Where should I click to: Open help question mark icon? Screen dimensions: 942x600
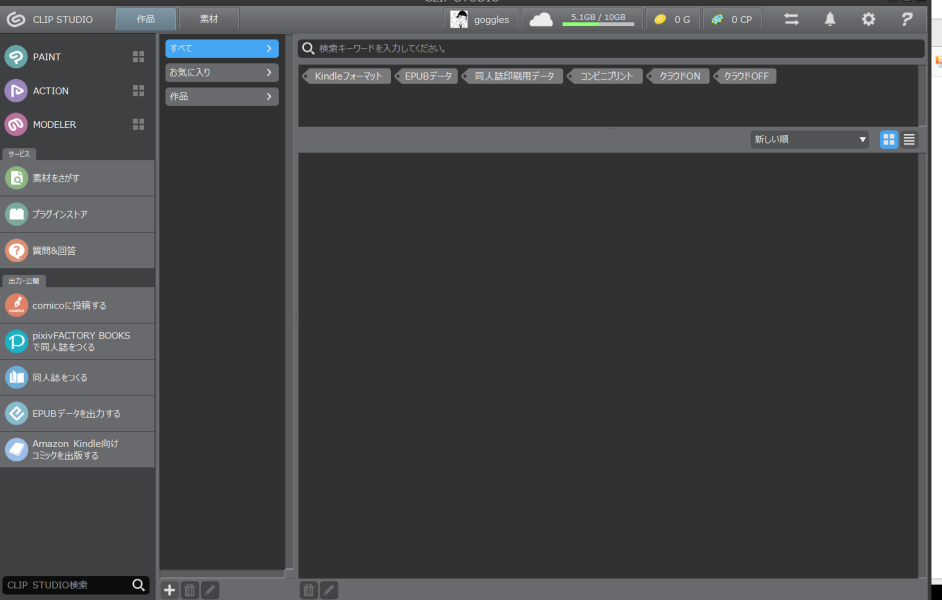pyautogui.click(x=907, y=19)
